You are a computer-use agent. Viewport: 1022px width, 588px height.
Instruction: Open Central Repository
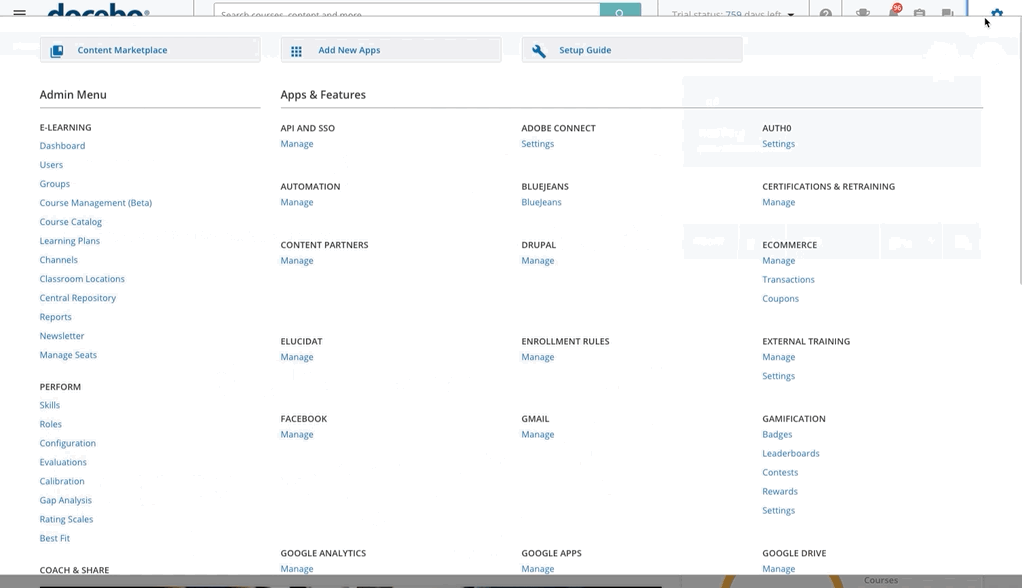[78, 298]
